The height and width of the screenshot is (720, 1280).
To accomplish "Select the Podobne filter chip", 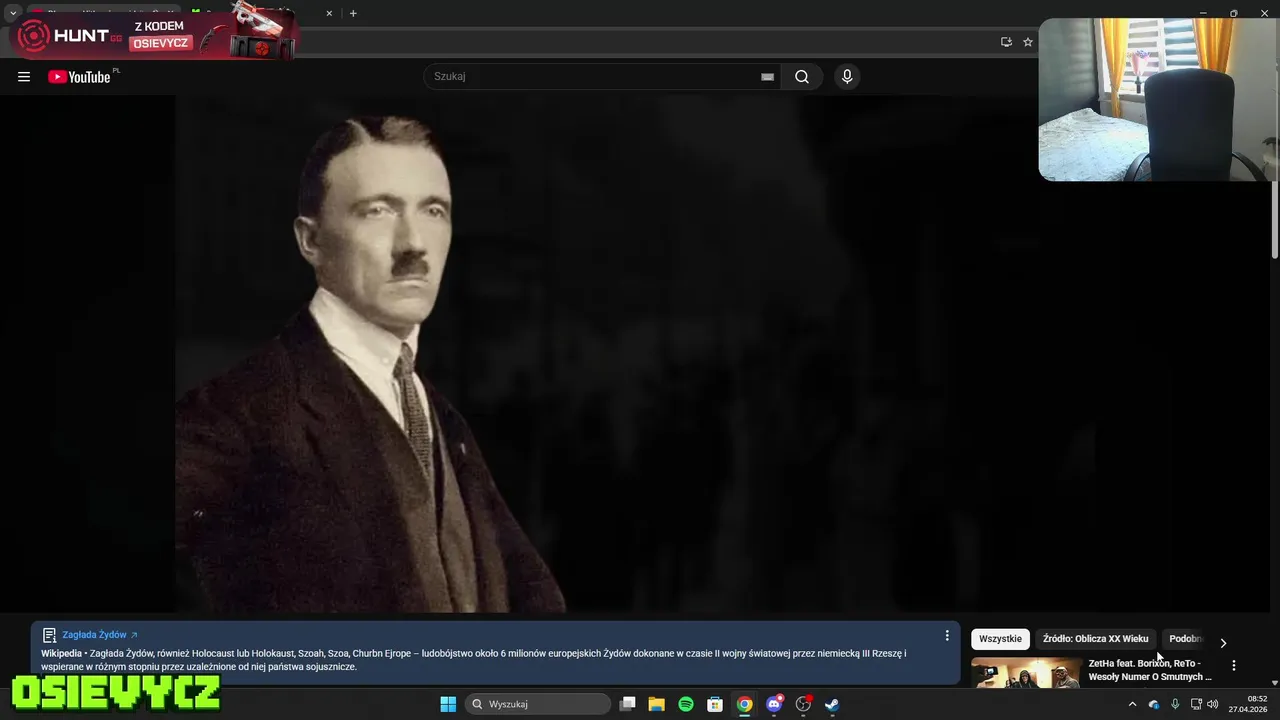I will (x=1186, y=639).
